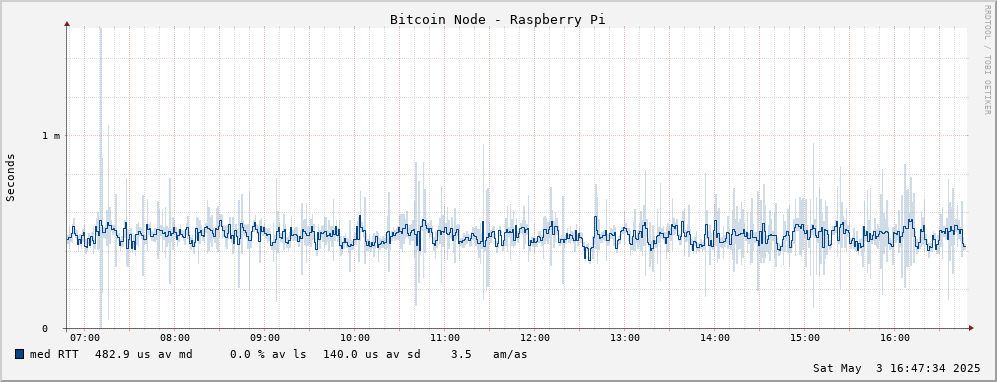The image size is (997, 382).
Task: Click the 11:00 time axis label
Action: [444, 338]
